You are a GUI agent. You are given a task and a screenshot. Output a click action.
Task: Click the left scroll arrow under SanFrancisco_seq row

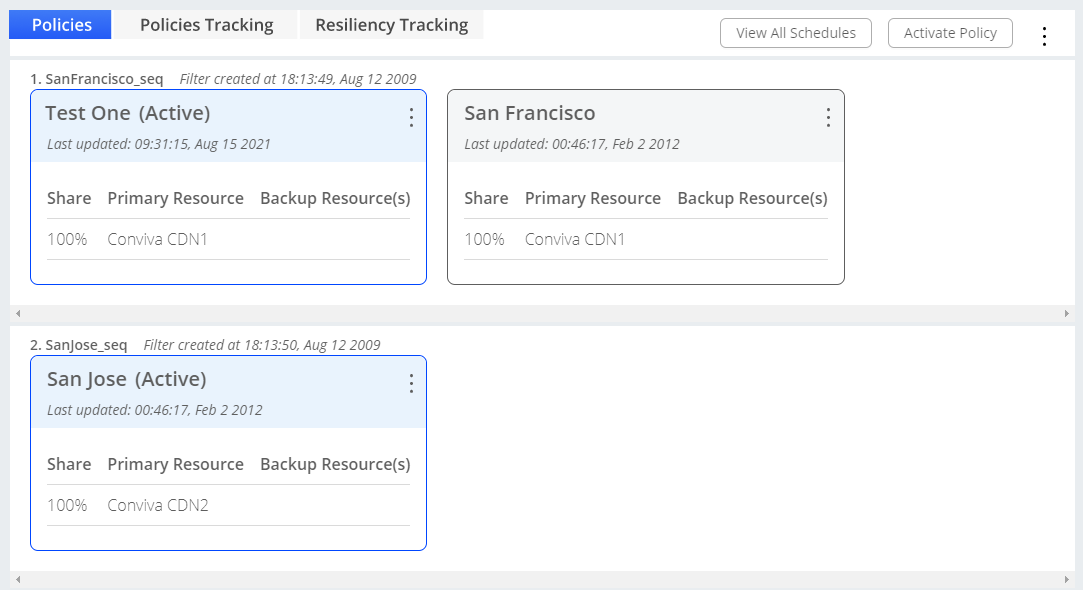tap(18, 314)
